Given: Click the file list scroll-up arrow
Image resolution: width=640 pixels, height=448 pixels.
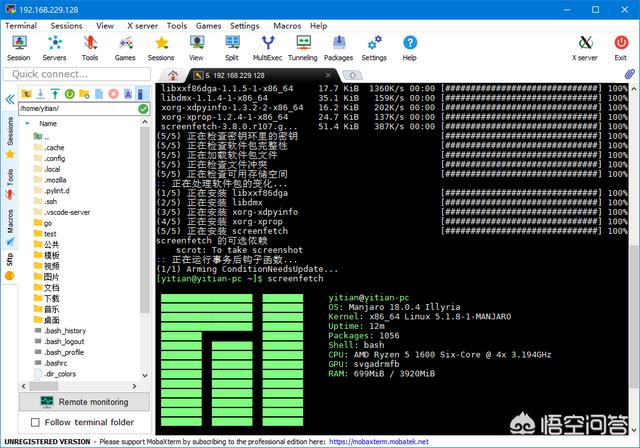Looking at the screenshot, I should click(x=145, y=122).
